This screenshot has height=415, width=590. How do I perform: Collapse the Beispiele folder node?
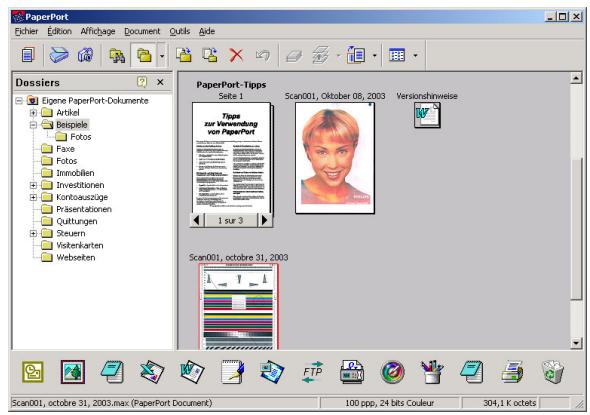pyautogui.click(x=33, y=125)
